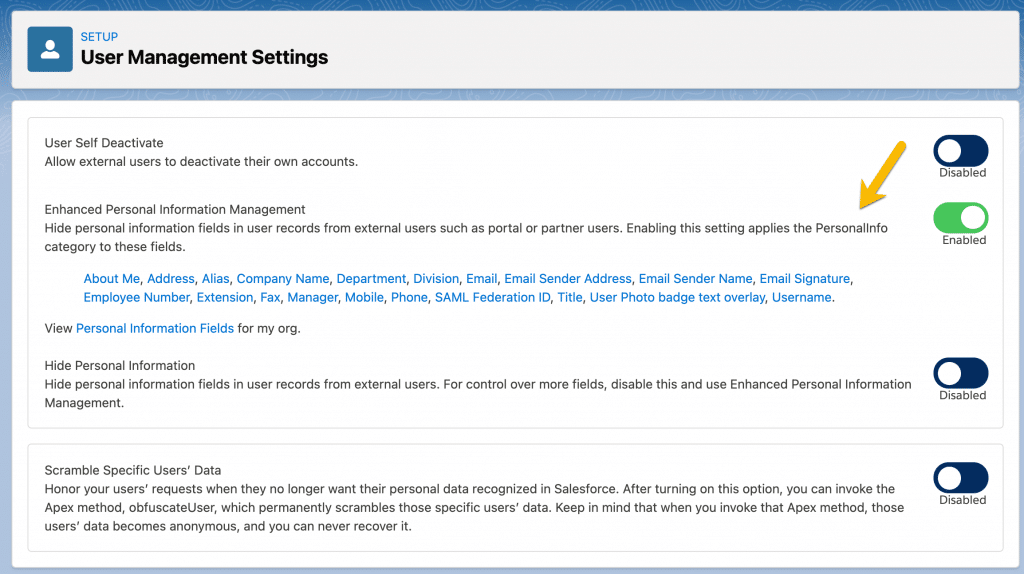Image resolution: width=1024 pixels, height=574 pixels.
Task: Click the Email Sender Address link
Action: [568, 279]
